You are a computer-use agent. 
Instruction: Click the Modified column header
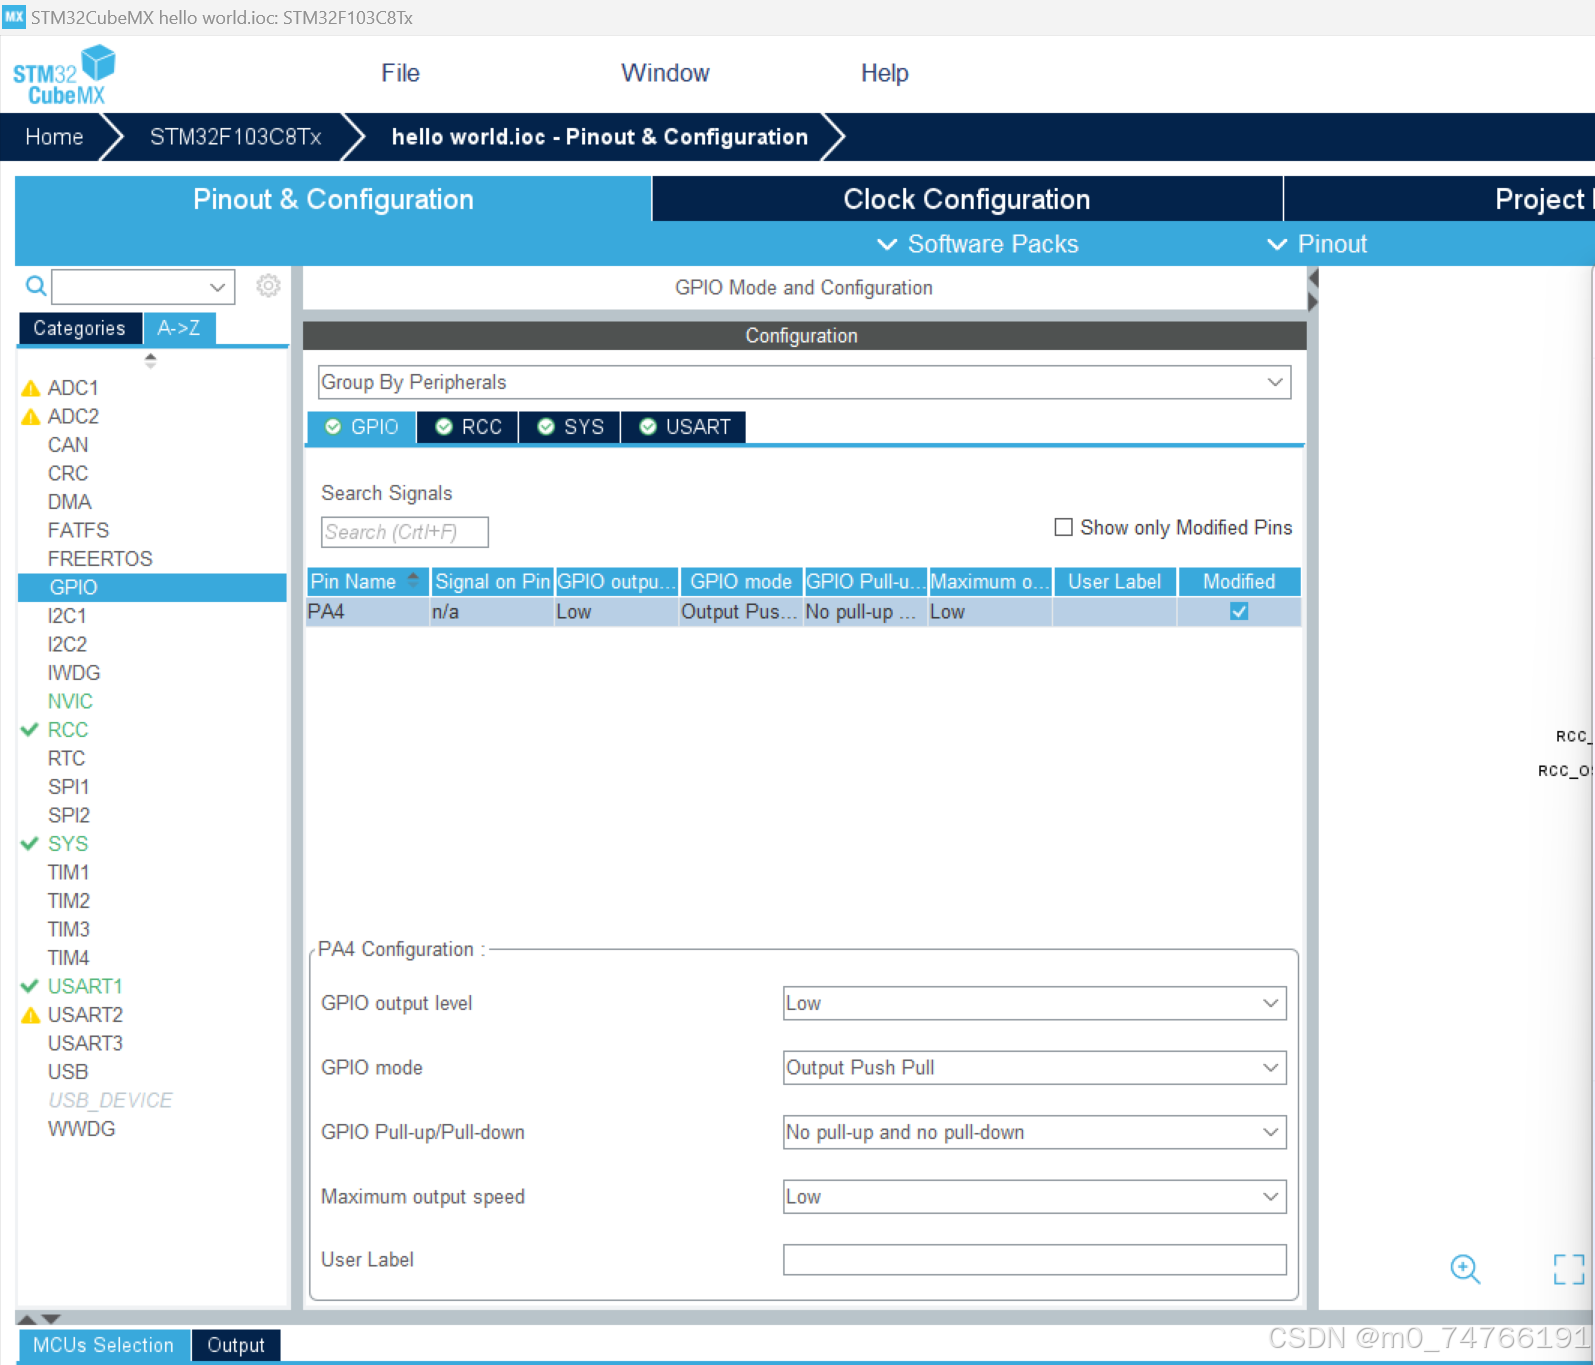click(x=1239, y=582)
